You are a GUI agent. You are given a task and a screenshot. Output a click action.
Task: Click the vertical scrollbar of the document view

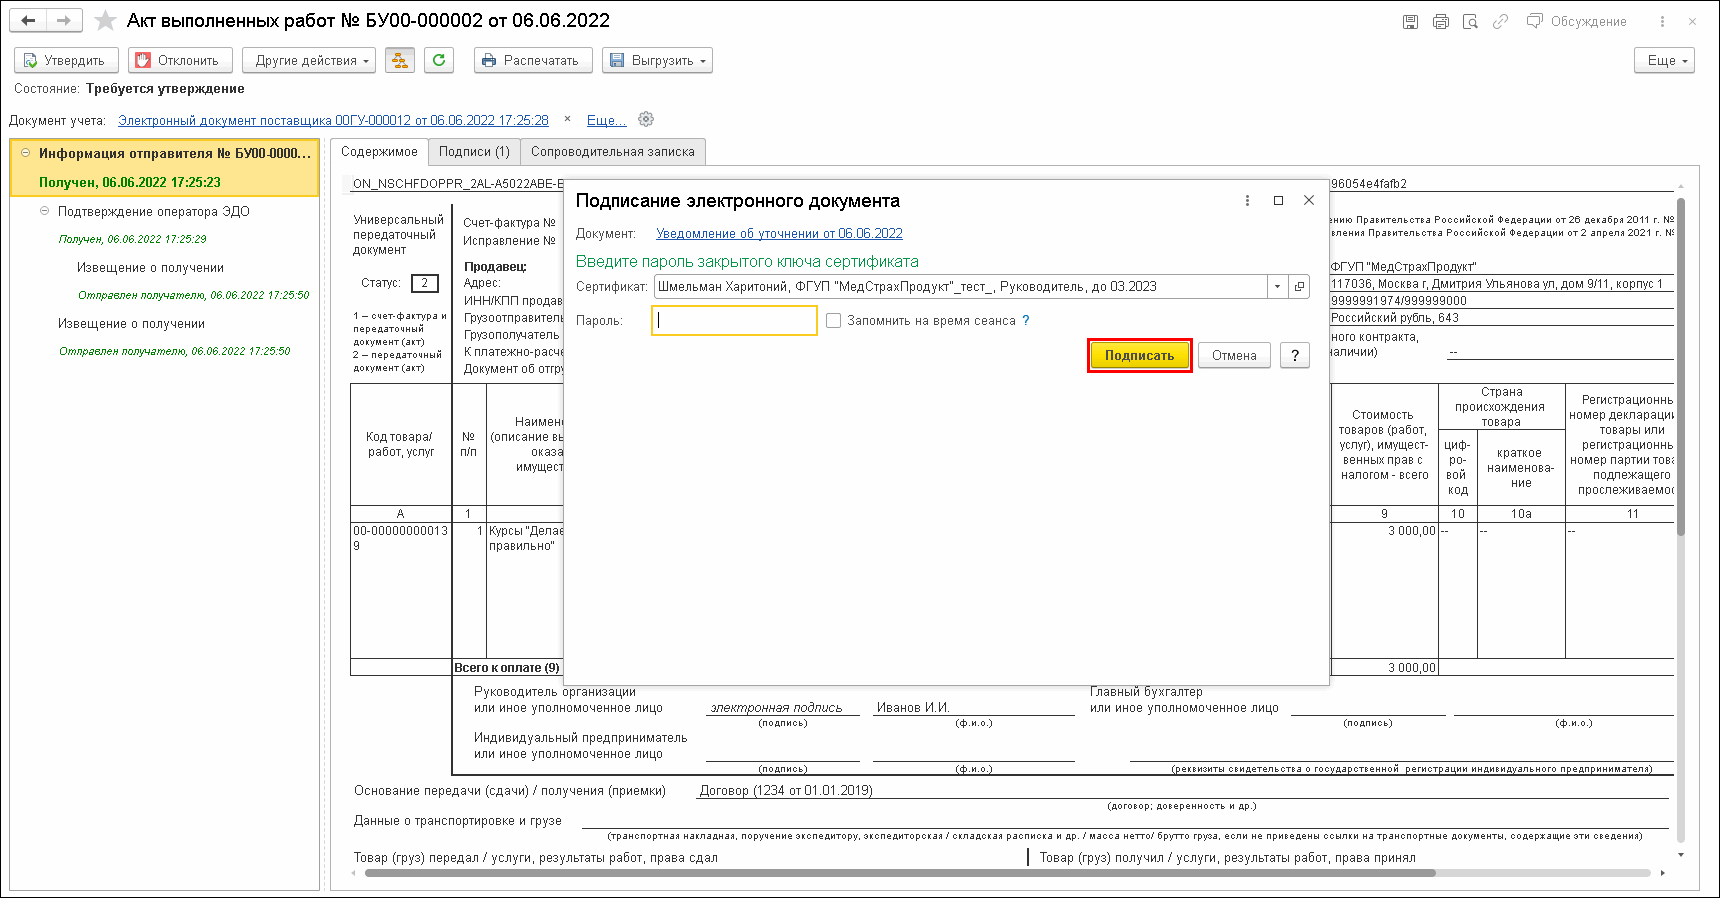1681,368
